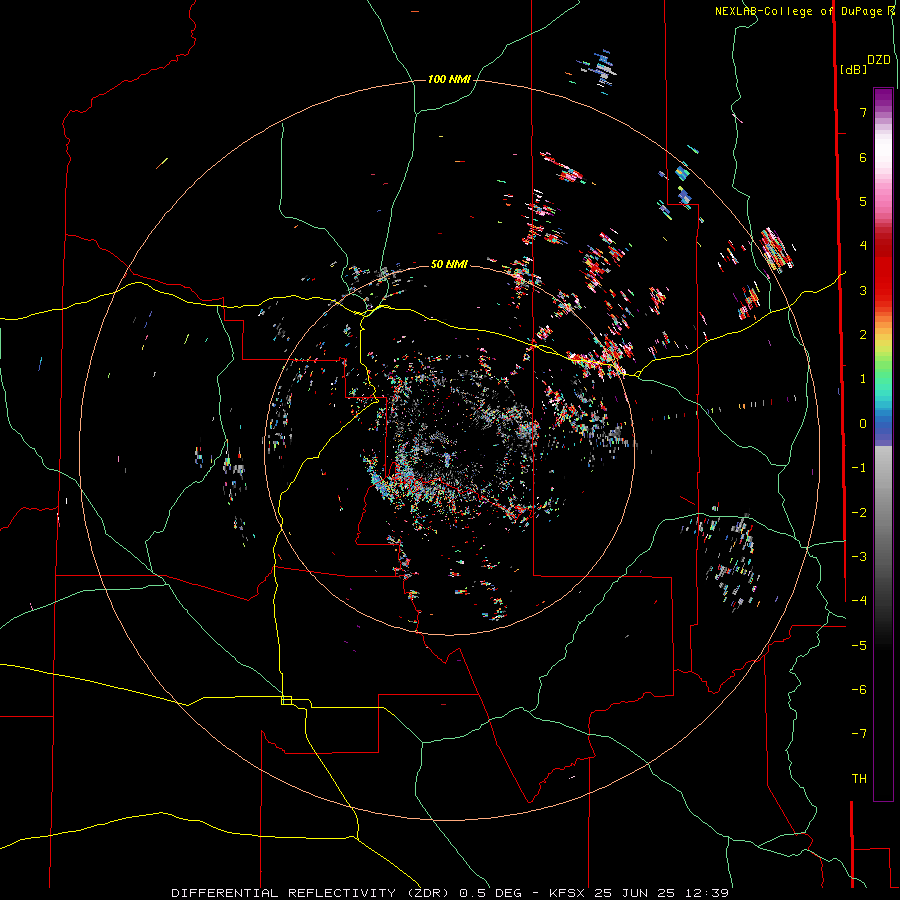Select the -3 tick label on scale
The height and width of the screenshot is (900, 900).
pyautogui.click(x=859, y=557)
